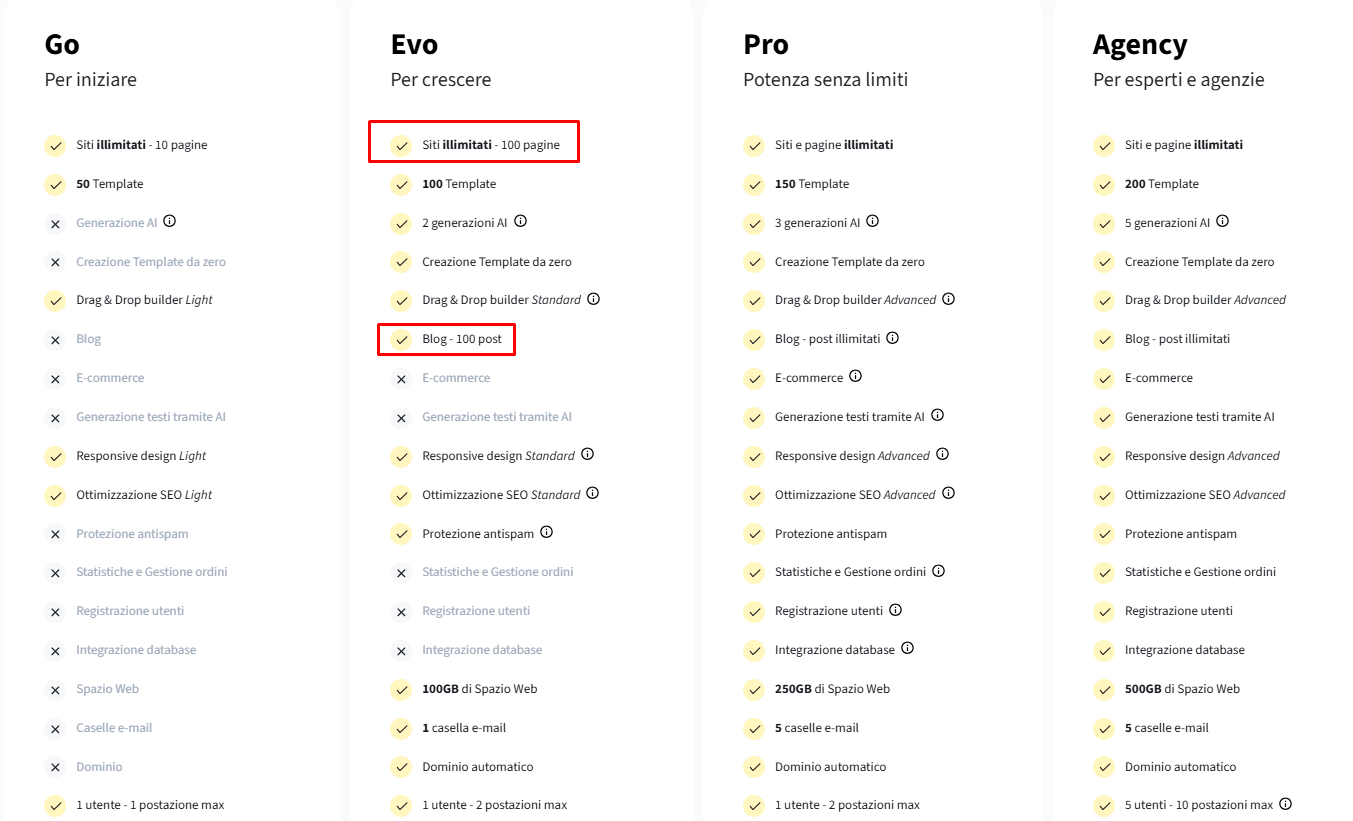
Task: Click info icon next to Pro Generazione testi tramite AI
Action: [x=937, y=416]
